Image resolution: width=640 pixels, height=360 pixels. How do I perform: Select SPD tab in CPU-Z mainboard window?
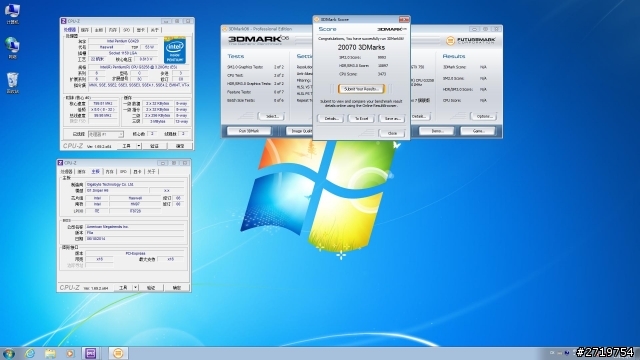[x=123, y=171]
